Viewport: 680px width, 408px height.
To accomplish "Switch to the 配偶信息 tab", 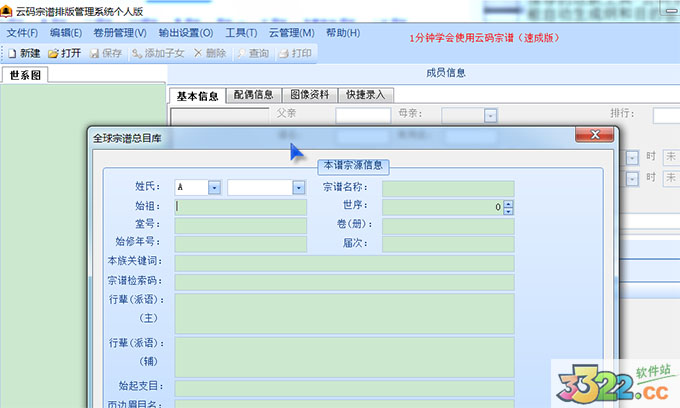I will [x=254, y=95].
